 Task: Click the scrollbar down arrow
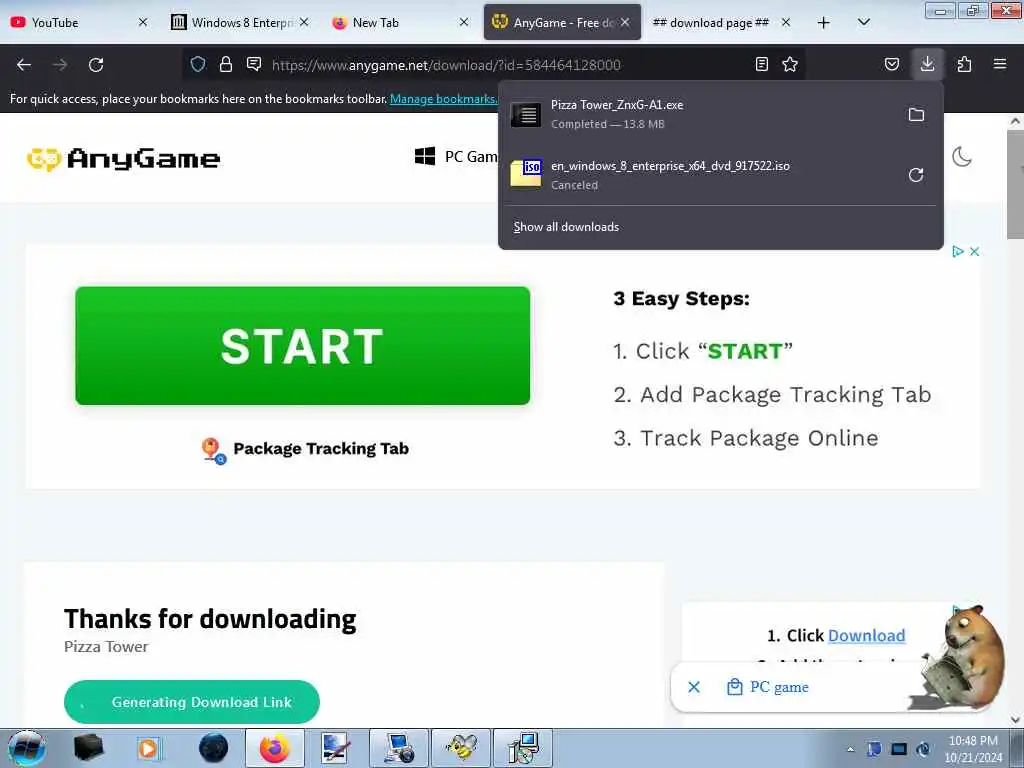coord(1015,720)
